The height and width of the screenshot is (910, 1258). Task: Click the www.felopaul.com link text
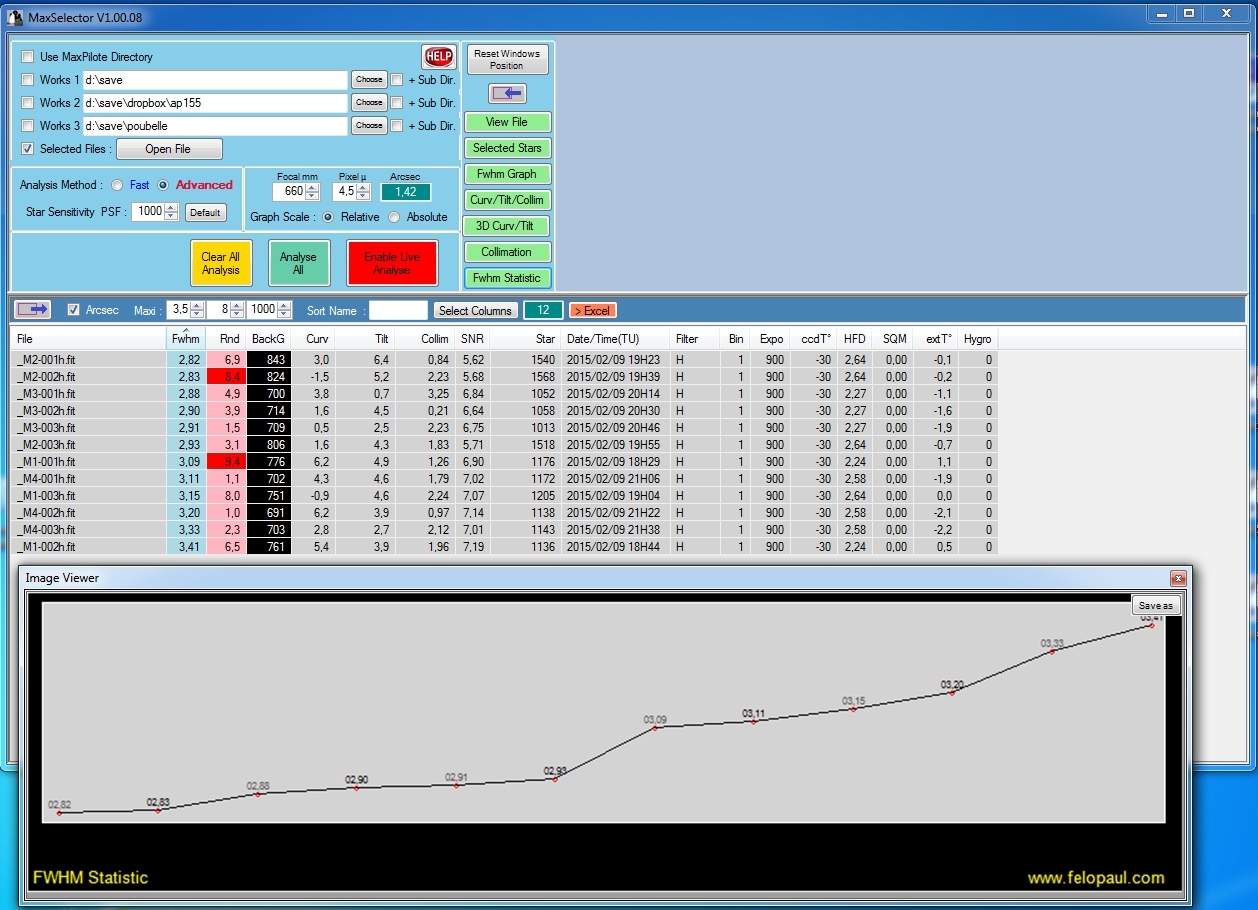pyautogui.click(x=1096, y=878)
